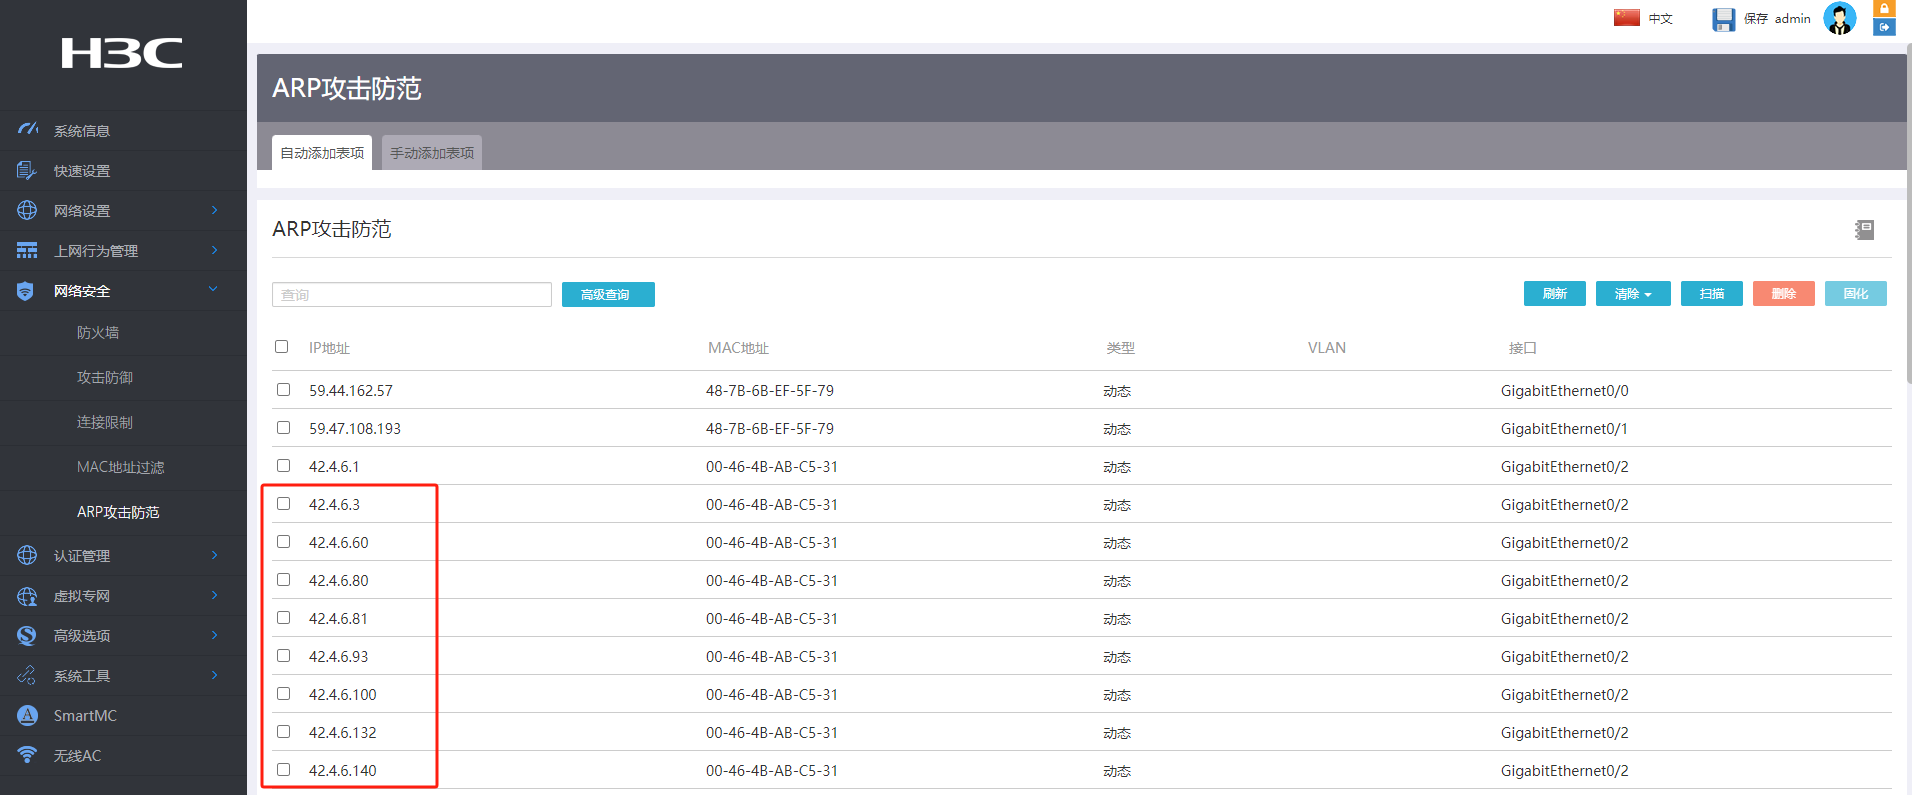Check the box for 42.4.6.100

pyautogui.click(x=284, y=694)
